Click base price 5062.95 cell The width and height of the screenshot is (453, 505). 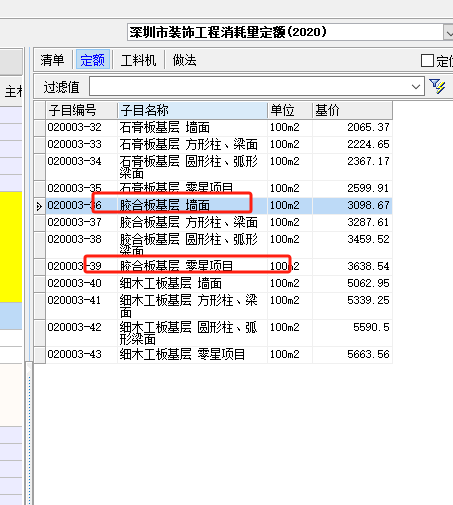(x=352, y=284)
